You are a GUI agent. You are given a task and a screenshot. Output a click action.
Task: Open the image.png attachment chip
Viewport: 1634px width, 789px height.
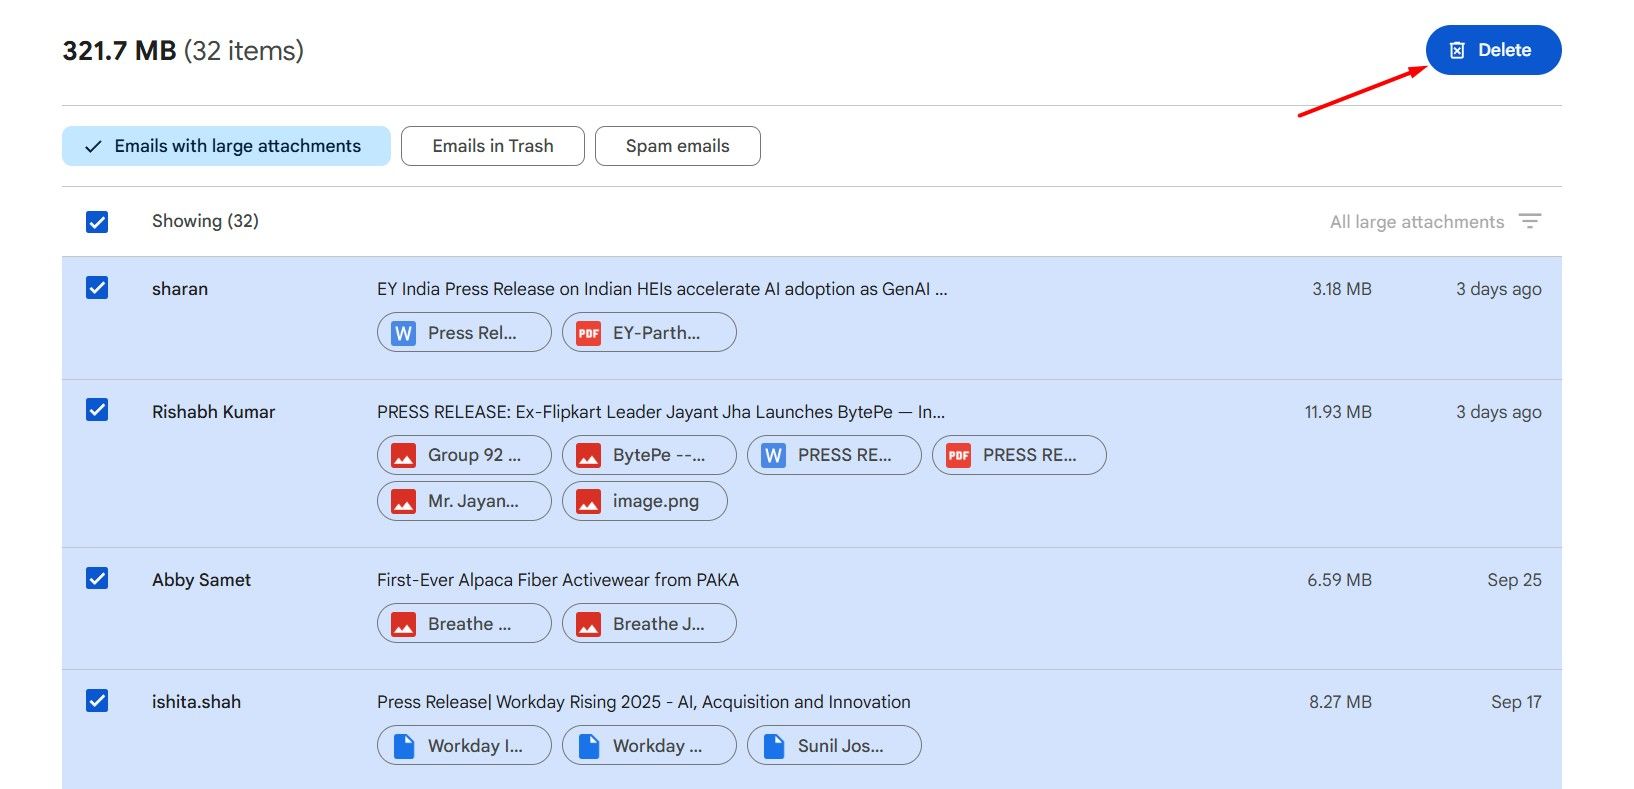[645, 501]
